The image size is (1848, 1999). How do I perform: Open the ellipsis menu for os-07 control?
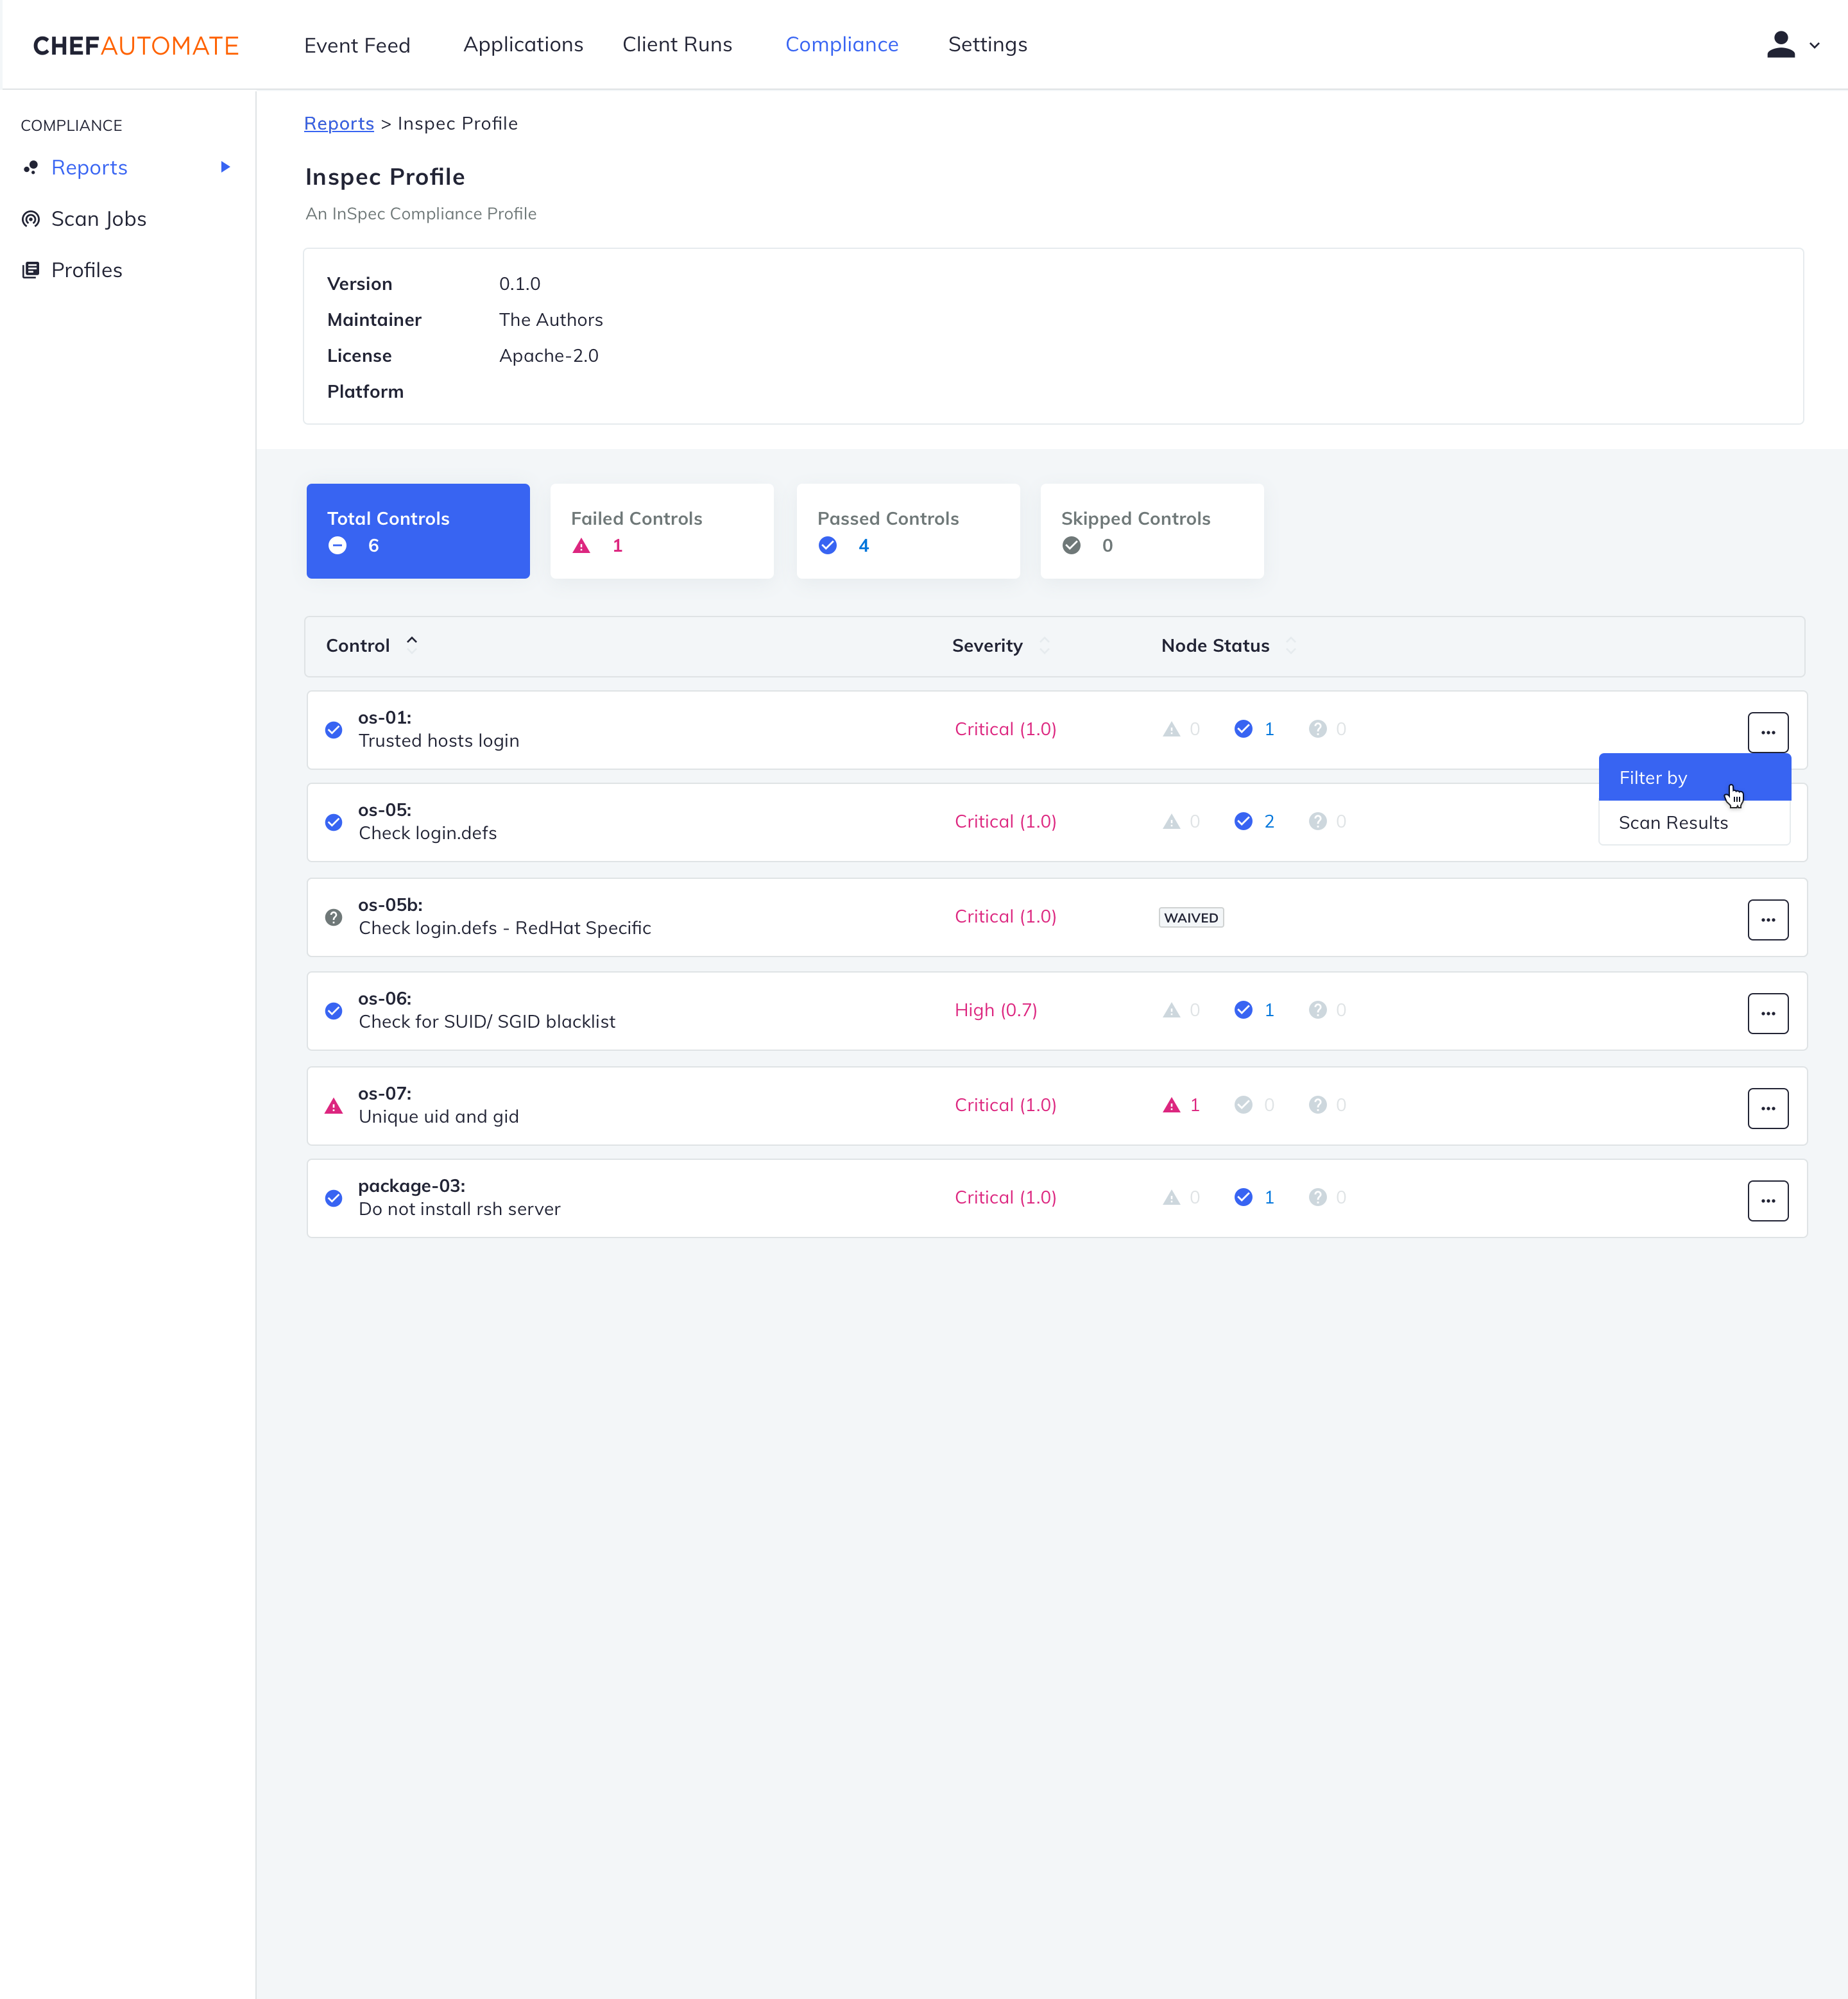point(1768,1107)
